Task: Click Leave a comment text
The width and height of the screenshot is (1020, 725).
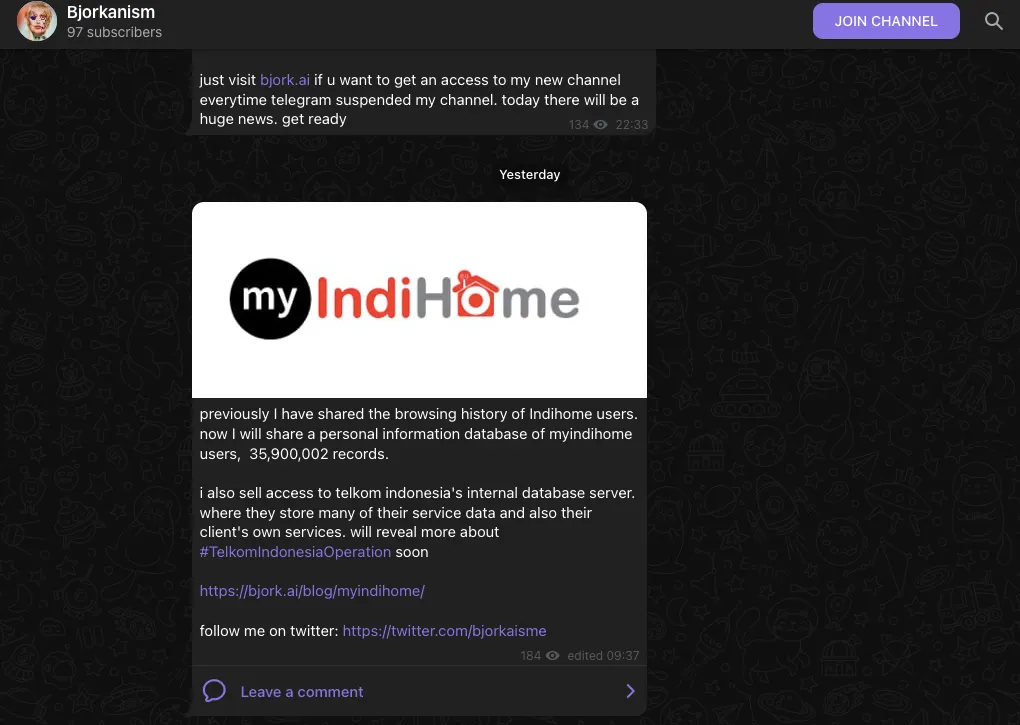Action: tap(302, 692)
